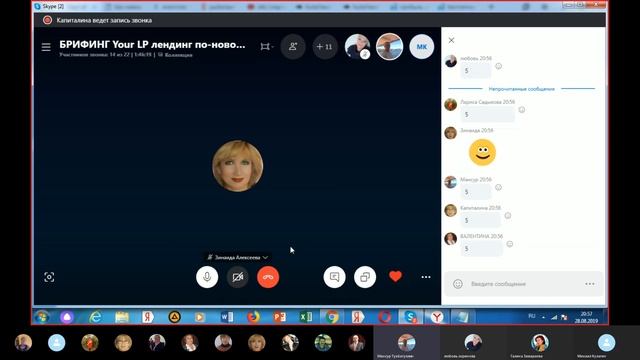Image resolution: width=640 pixels, height=360 pixels.
Task: Open the taskbar clock showing 20:57
Action: (587, 317)
